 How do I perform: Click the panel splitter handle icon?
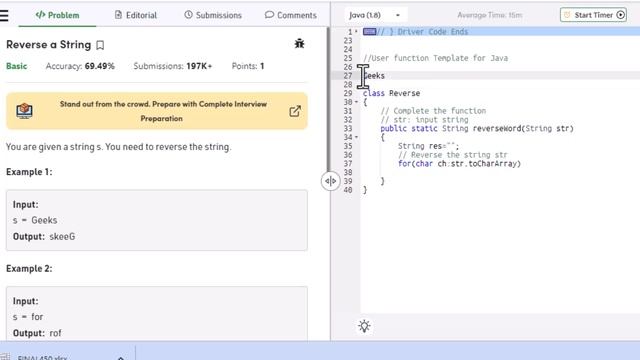(330, 181)
